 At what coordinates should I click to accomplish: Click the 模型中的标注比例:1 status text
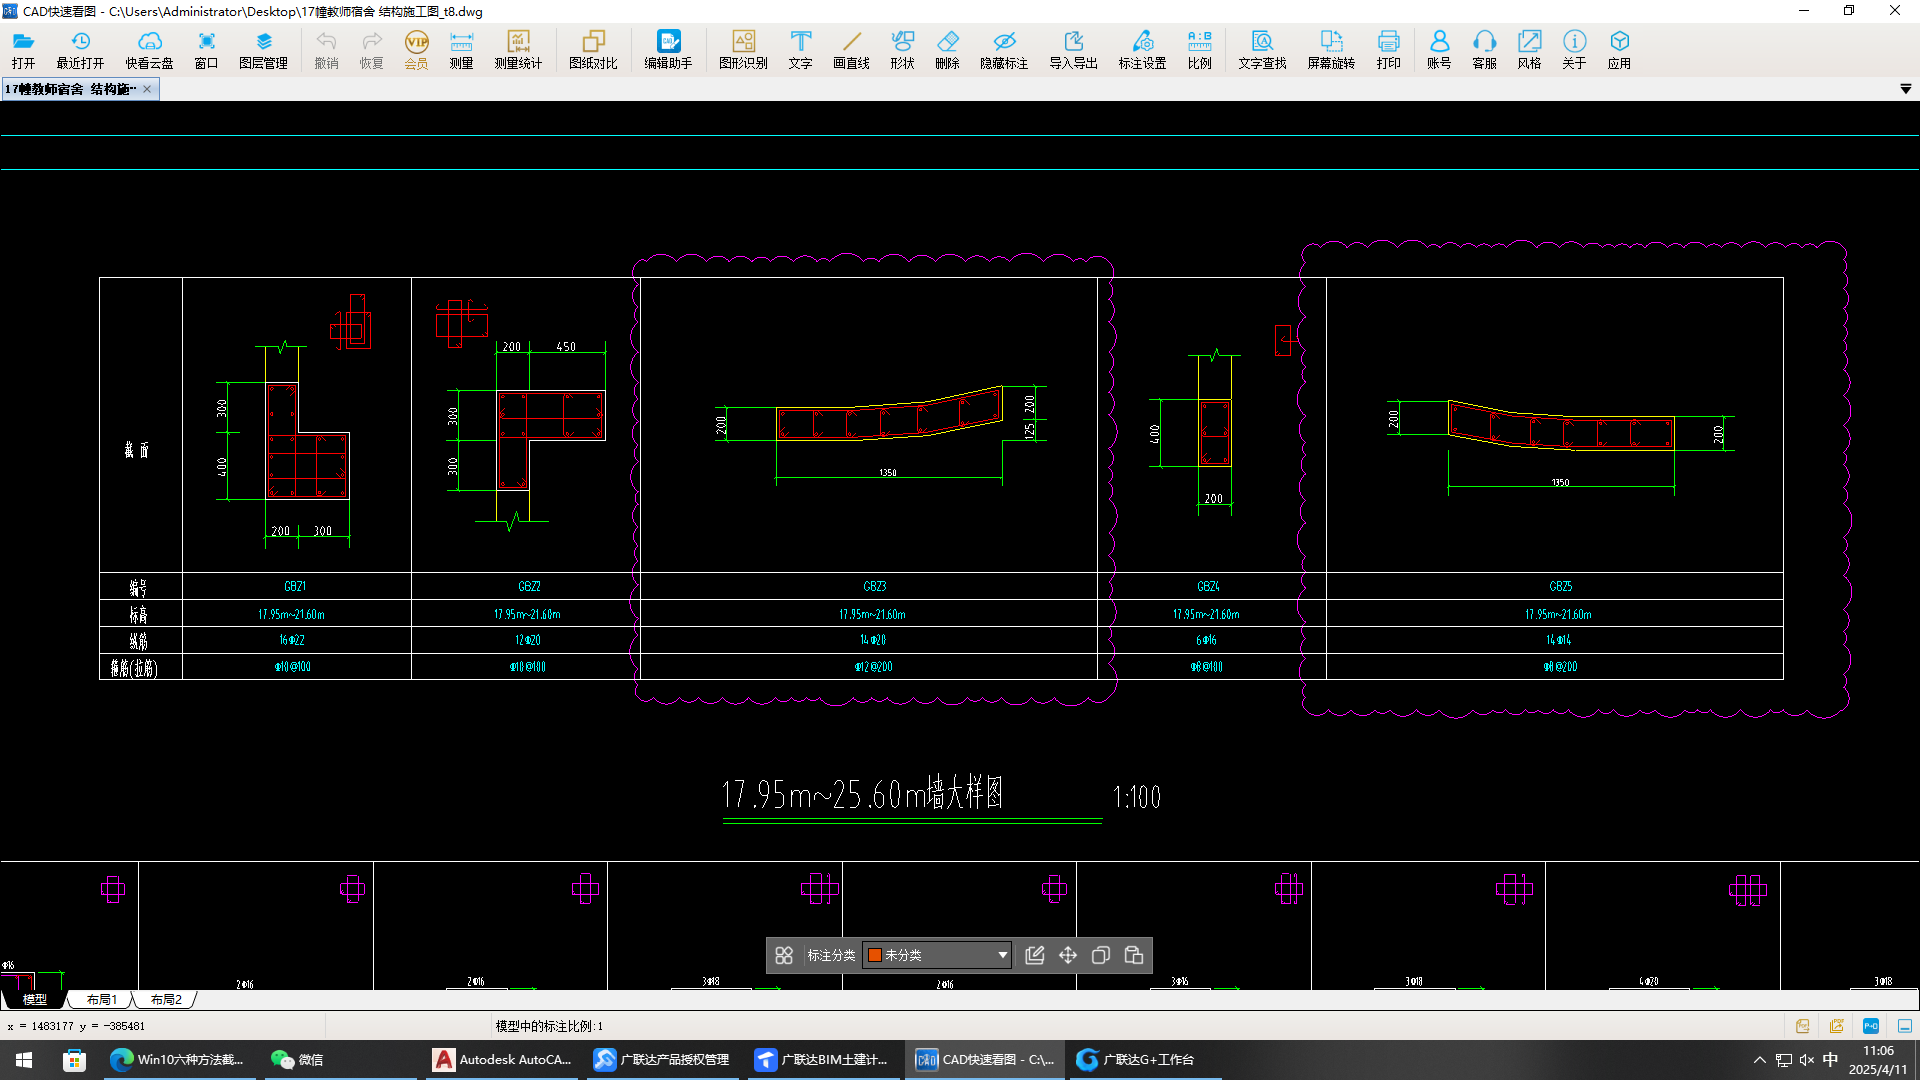[x=549, y=1026]
